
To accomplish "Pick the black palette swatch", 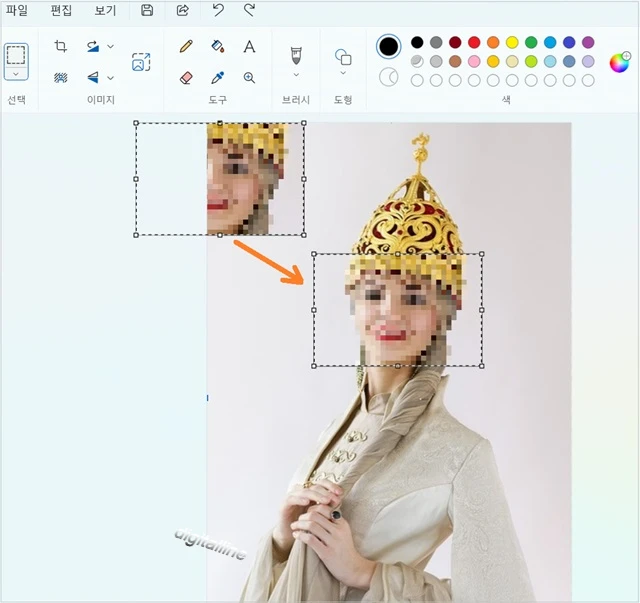I will tap(417, 42).
